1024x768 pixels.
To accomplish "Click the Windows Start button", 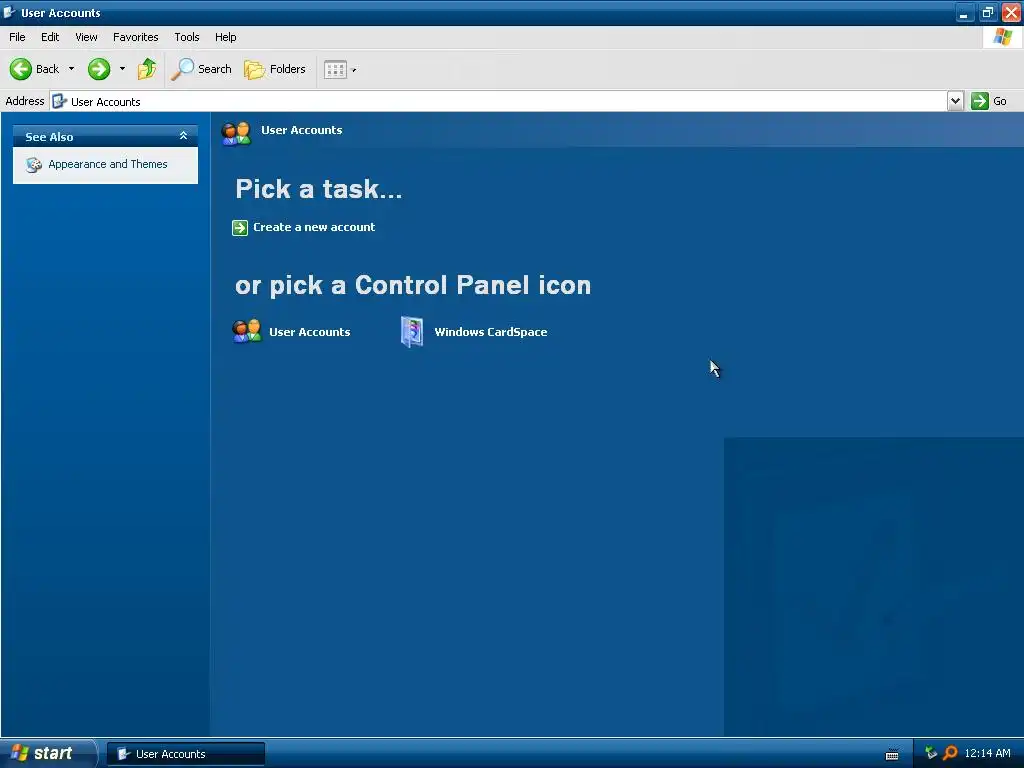I will click(x=48, y=753).
